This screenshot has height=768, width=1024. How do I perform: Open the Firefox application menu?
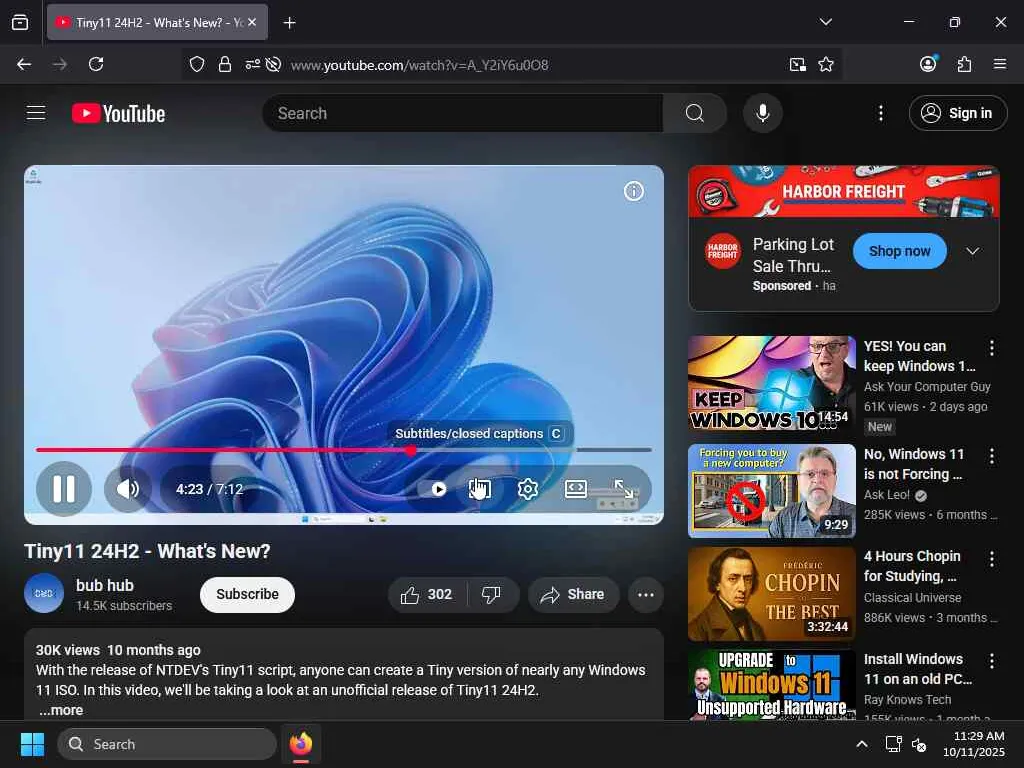pyautogui.click(x=999, y=64)
